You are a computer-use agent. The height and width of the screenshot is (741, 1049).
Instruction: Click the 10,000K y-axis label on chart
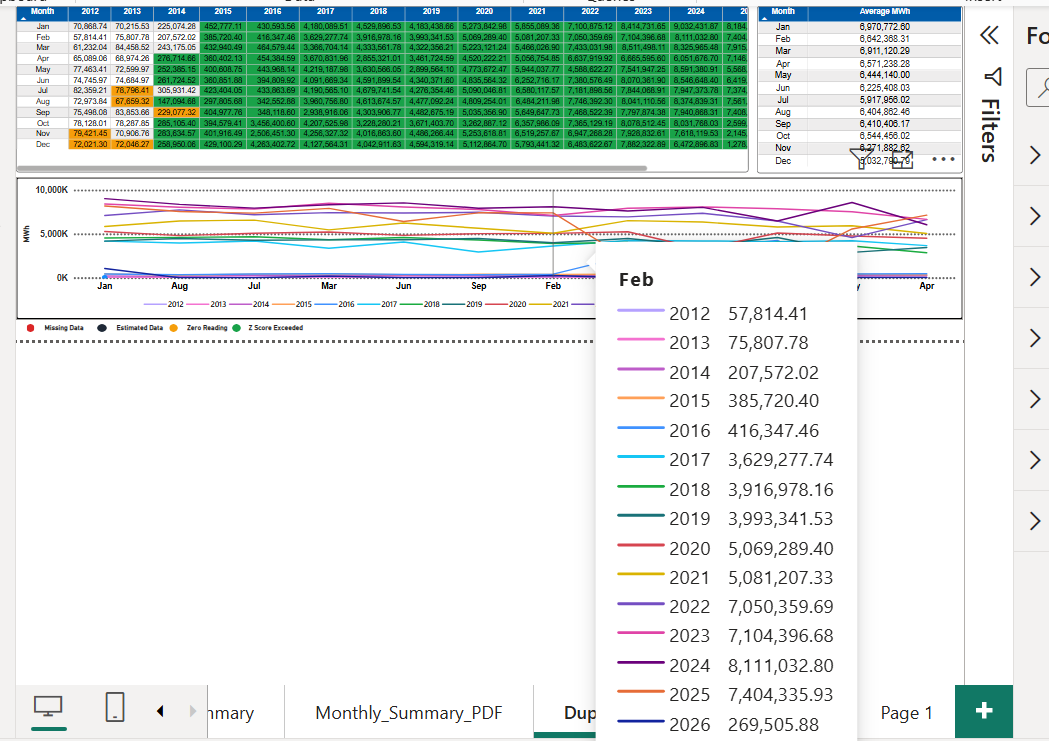tap(52, 190)
